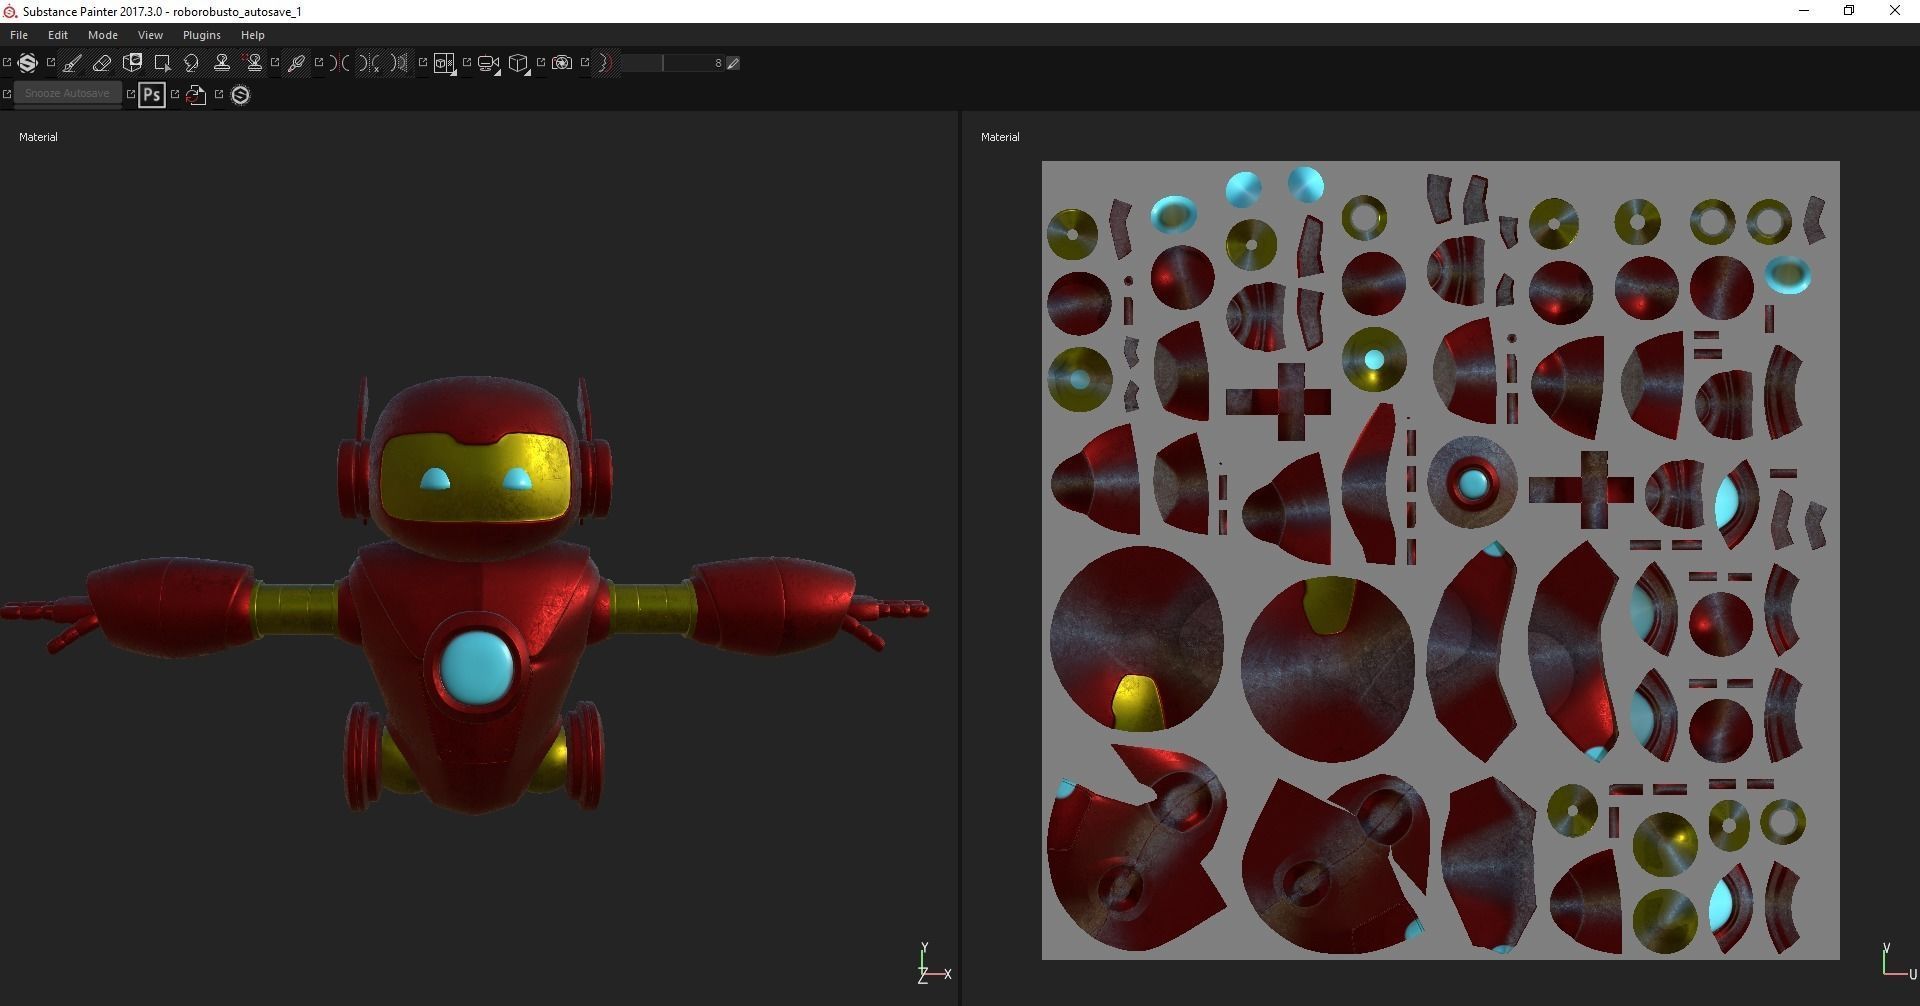Open the Material channel dropdown in 3D viewport
Screen dimensions: 1920x1006
(38, 137)
